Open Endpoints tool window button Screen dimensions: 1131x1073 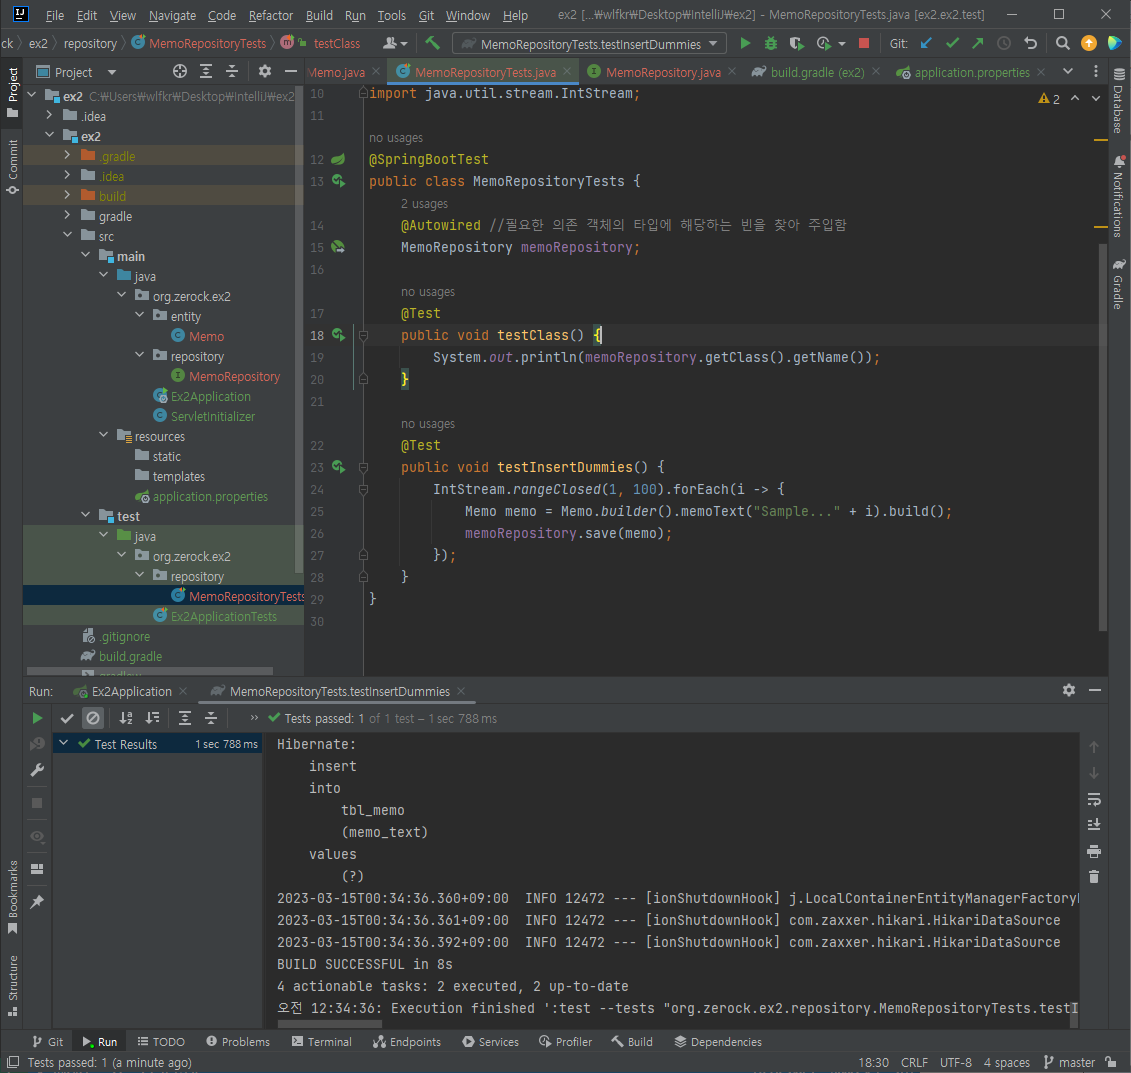coord(407,1042)
